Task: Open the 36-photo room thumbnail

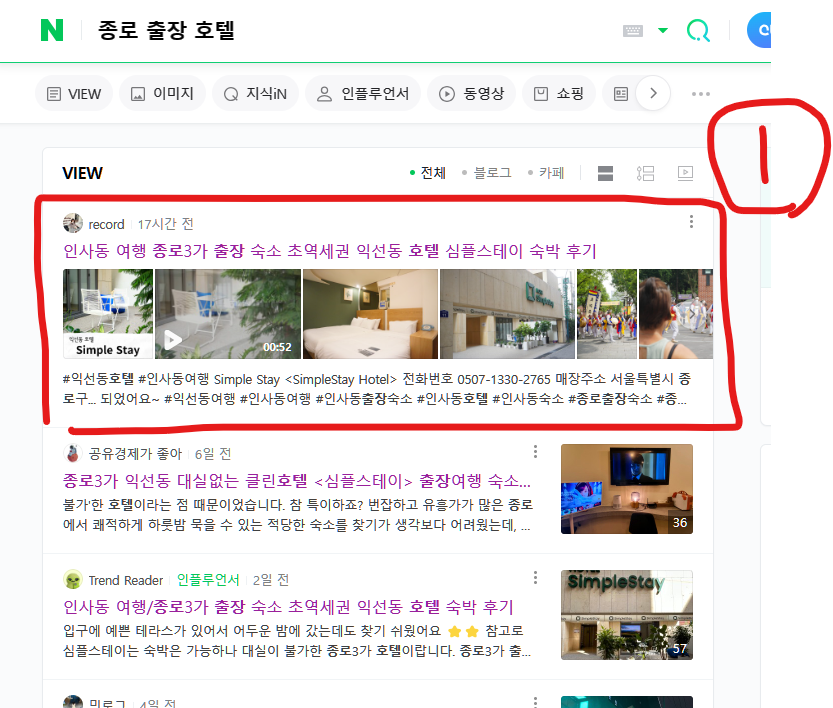Action: (x=627, y=489)
